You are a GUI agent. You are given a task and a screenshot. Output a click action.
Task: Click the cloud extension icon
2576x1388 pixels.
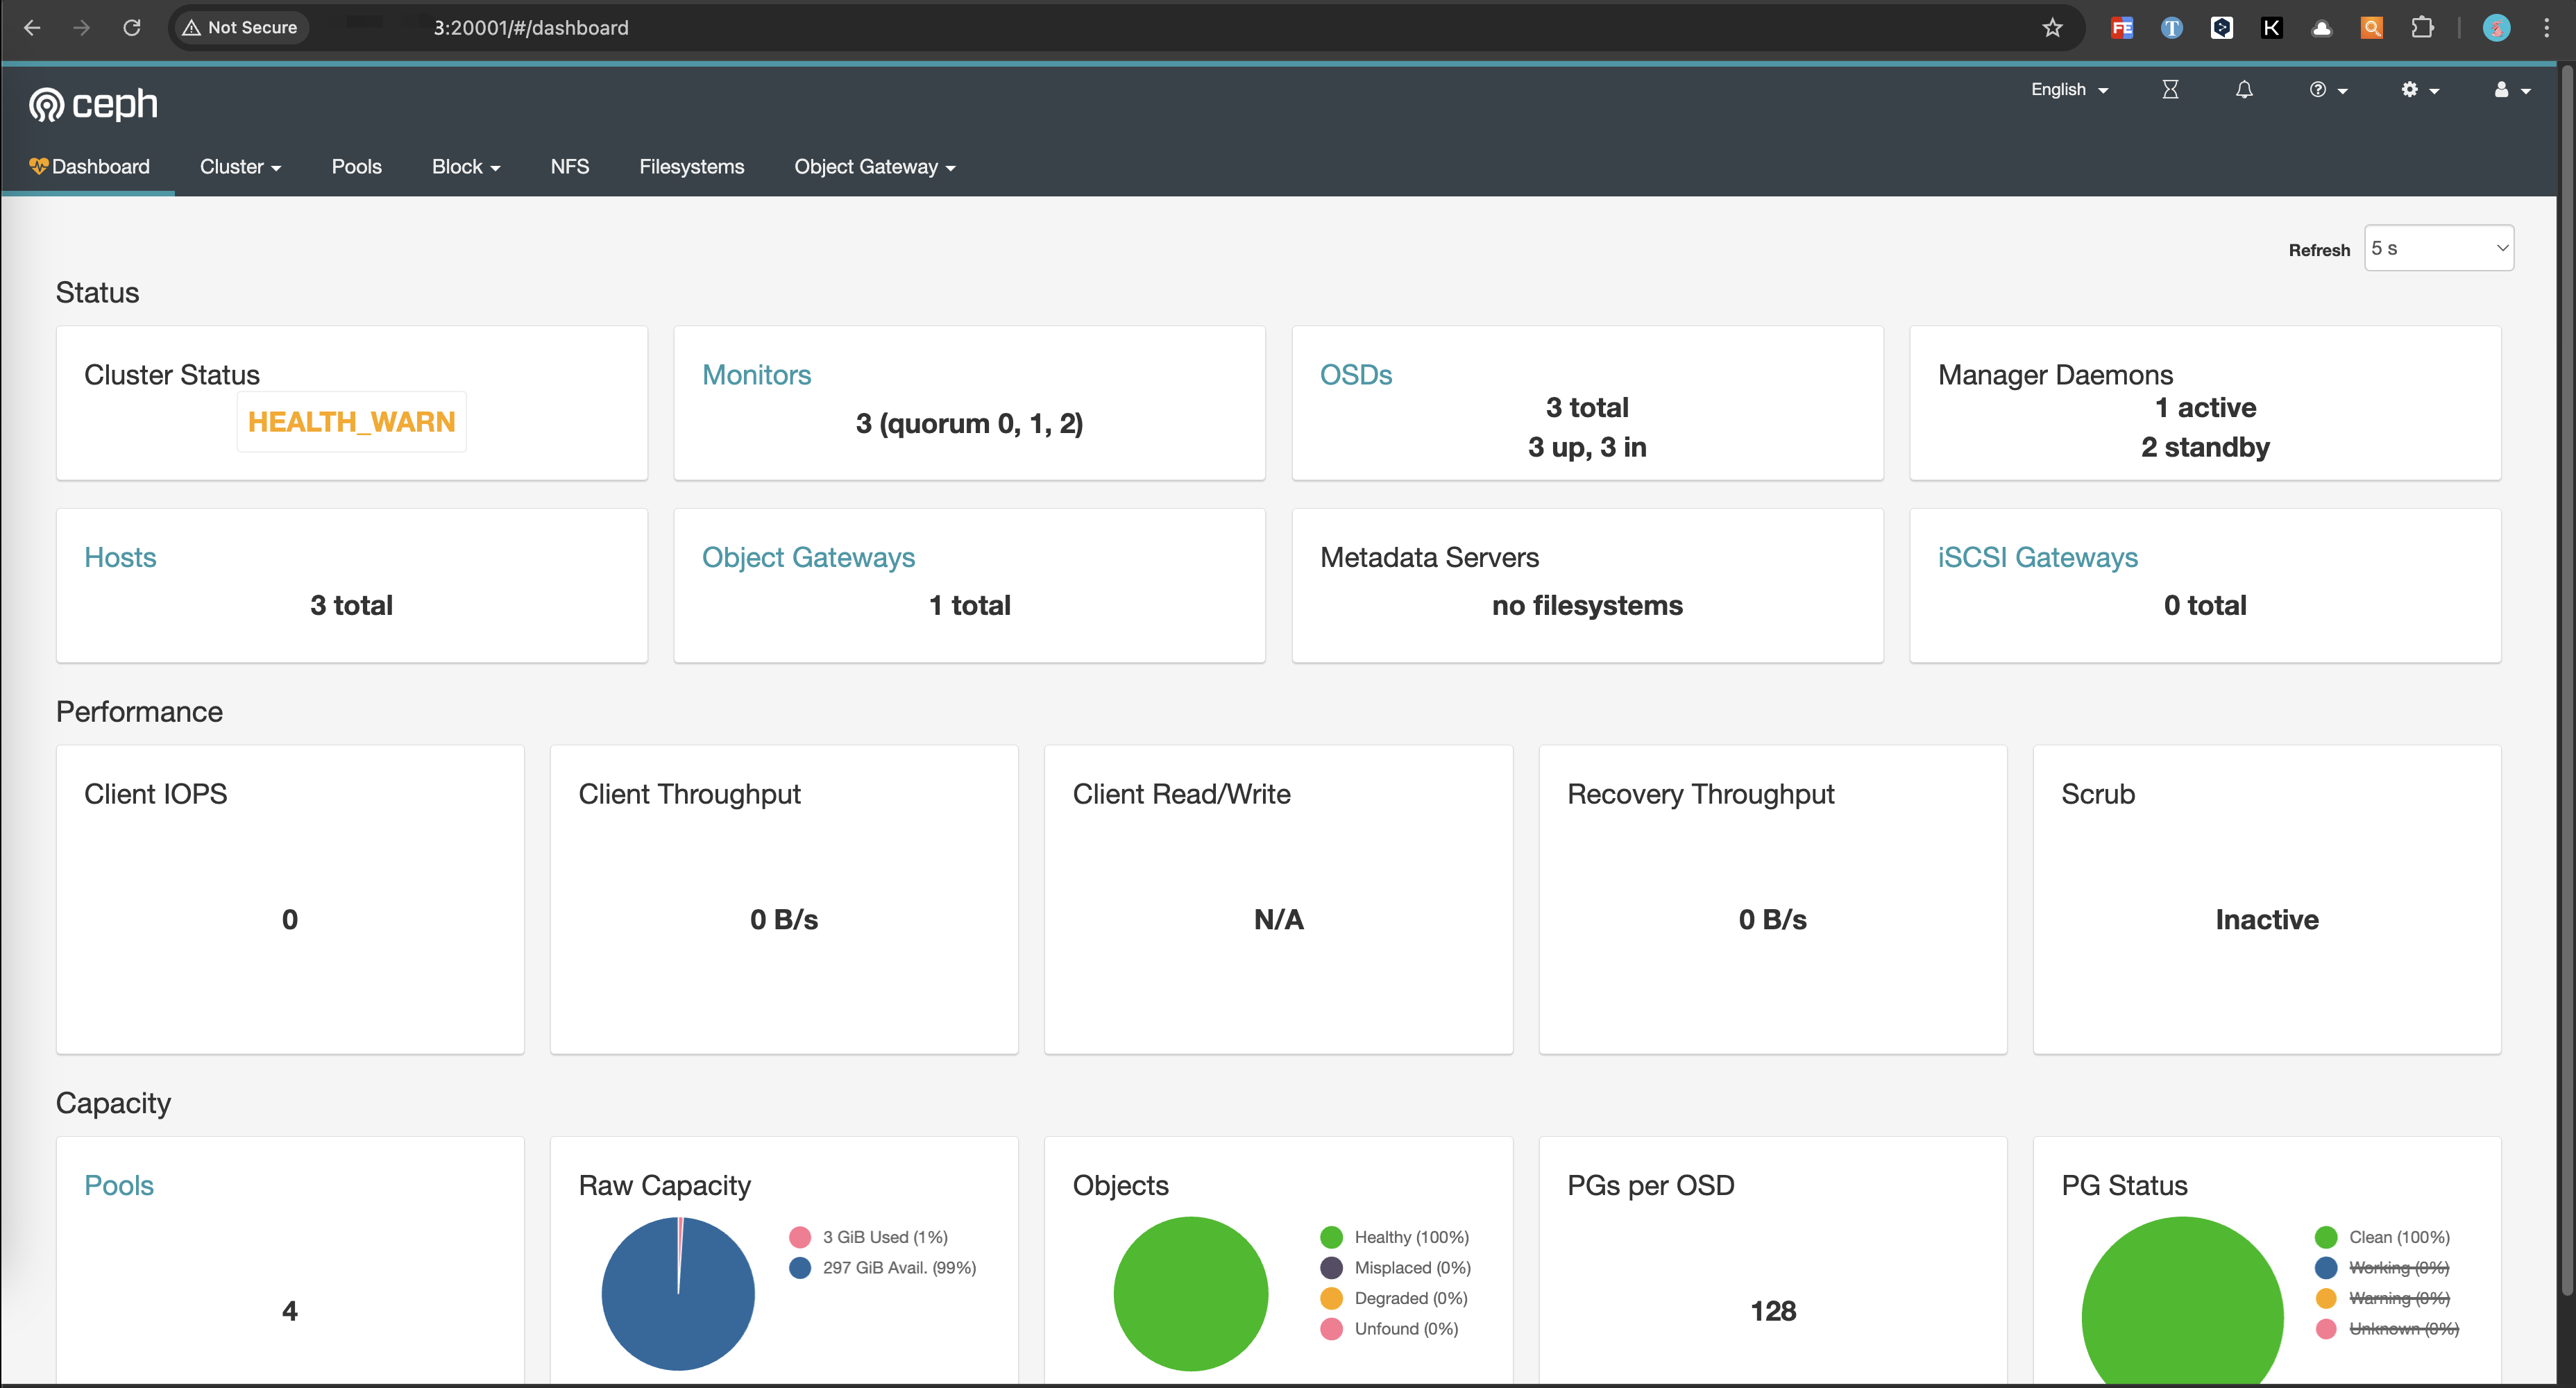coord(2322,28)
